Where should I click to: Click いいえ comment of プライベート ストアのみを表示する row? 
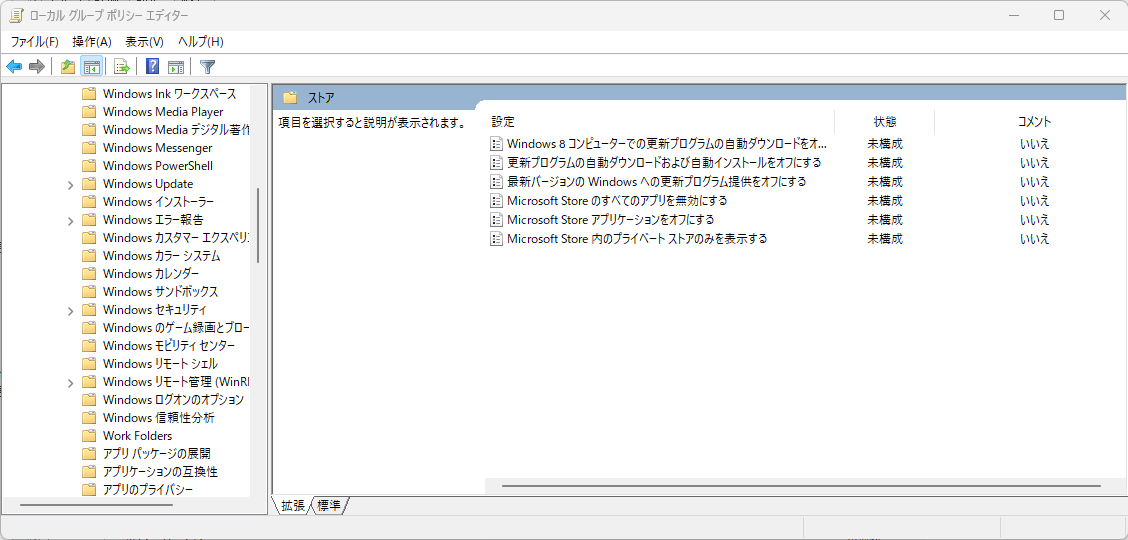tap(1034, 238)
